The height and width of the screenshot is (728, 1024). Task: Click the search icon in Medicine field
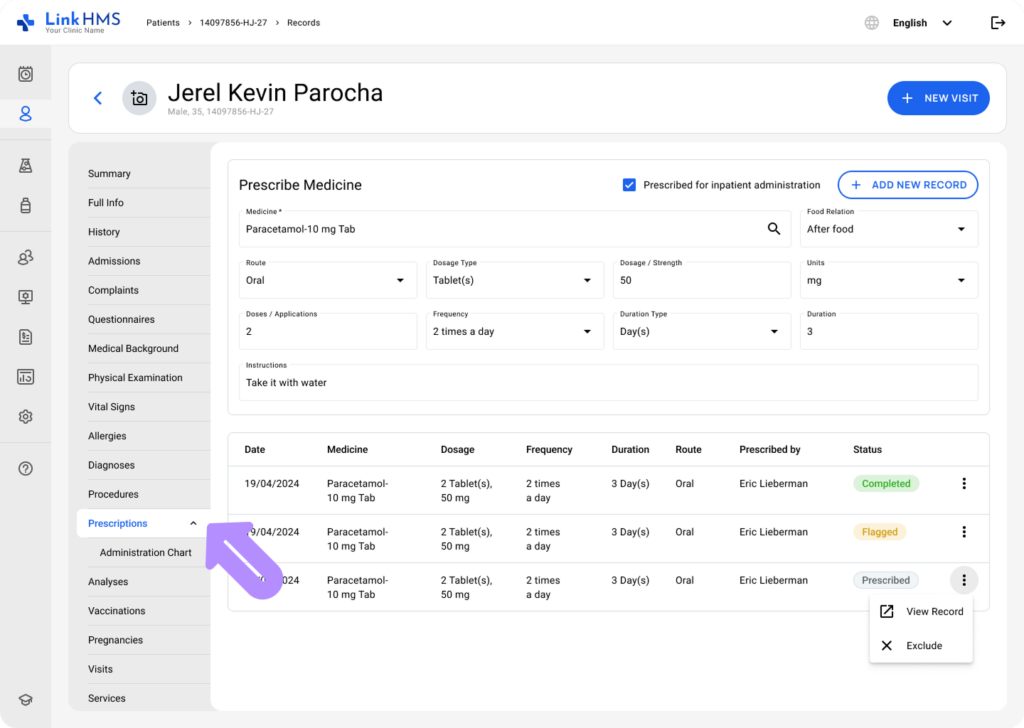(x=773, y=229)
